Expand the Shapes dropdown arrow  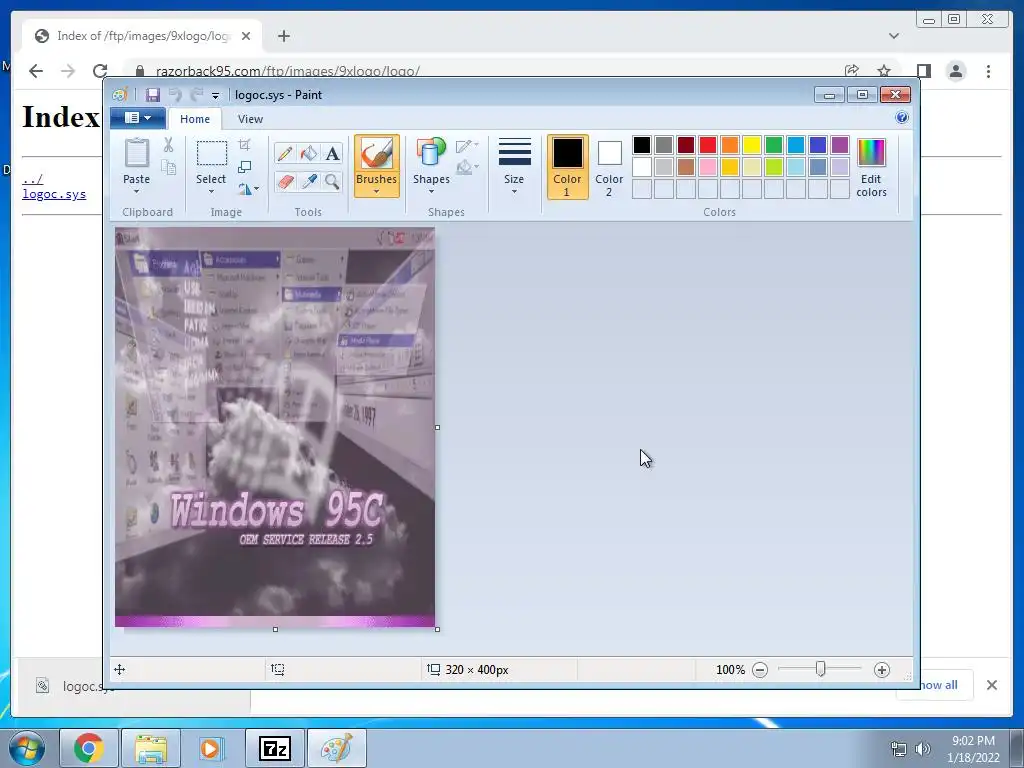[431, 191]
